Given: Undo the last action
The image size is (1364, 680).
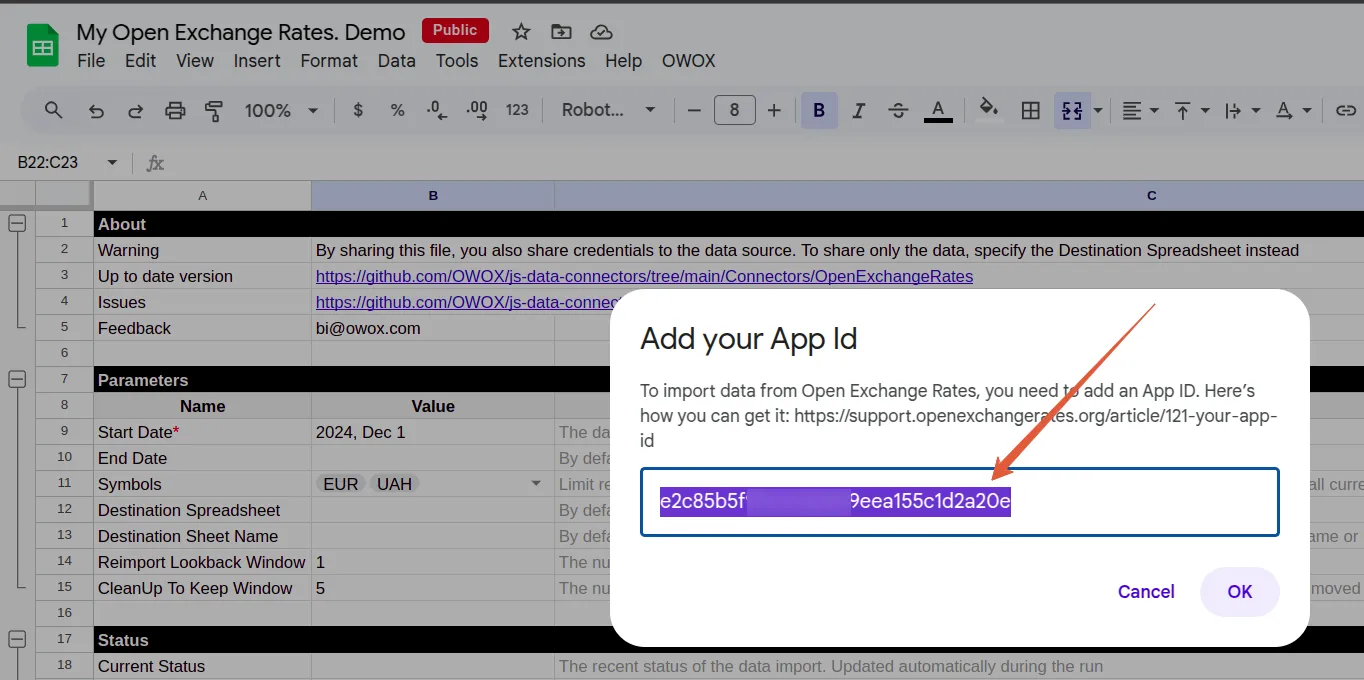Looking at the screenshot, I should point(96,110).
